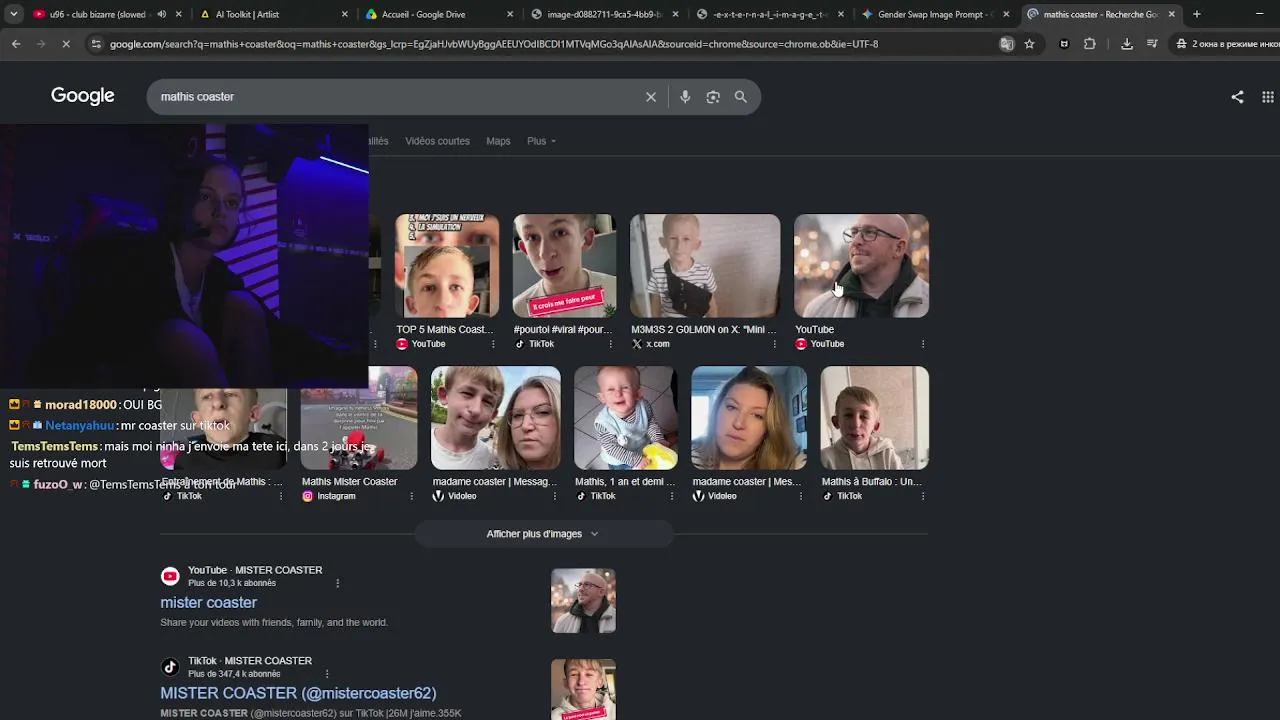Switch to the u96 club bizarre tab

pyautogui.click(x=95, y=14)
